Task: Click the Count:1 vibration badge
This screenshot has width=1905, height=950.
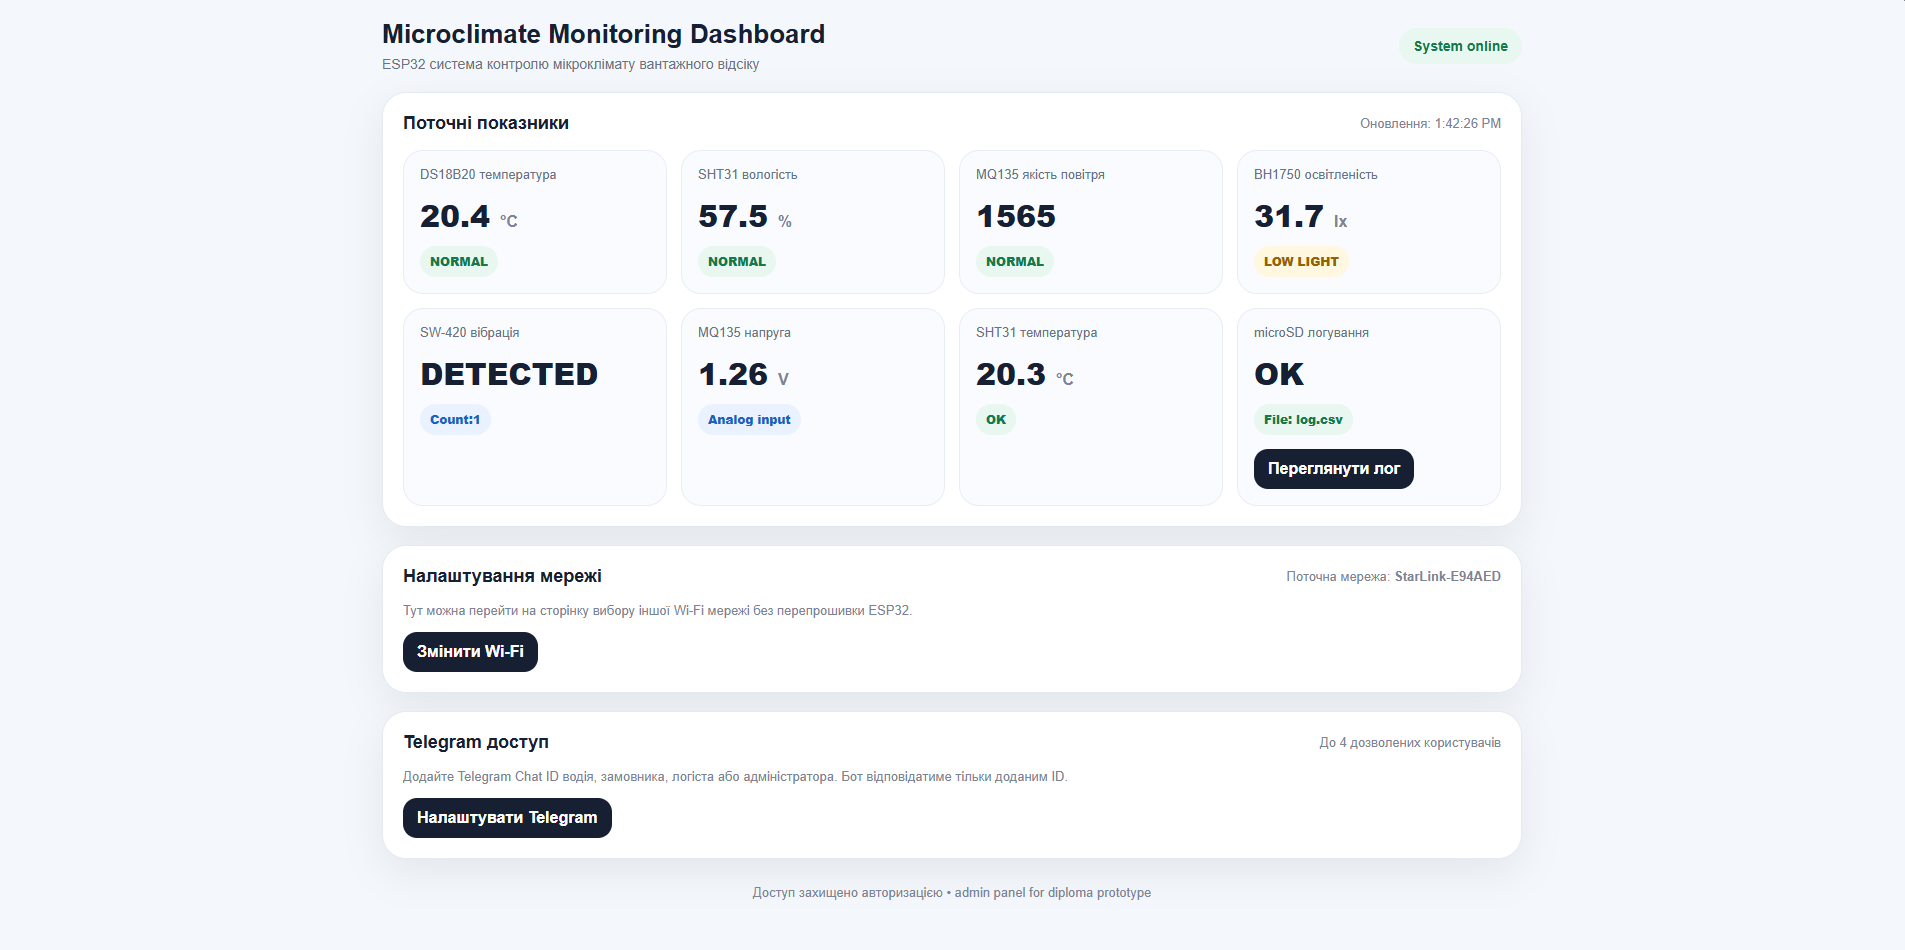Action: tap(455, 420)
